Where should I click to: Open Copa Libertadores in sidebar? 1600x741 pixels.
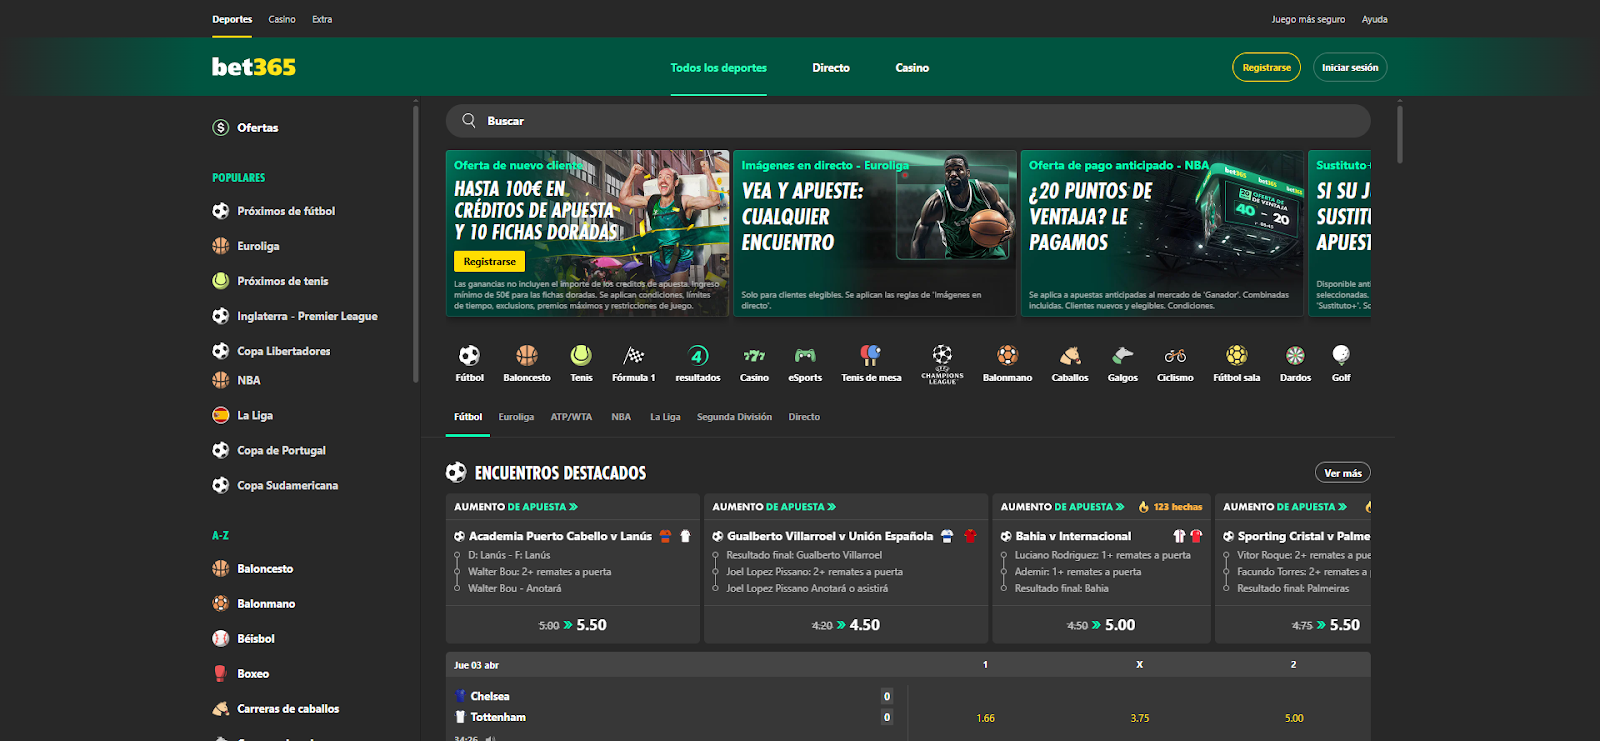click(x=284, y=351)
